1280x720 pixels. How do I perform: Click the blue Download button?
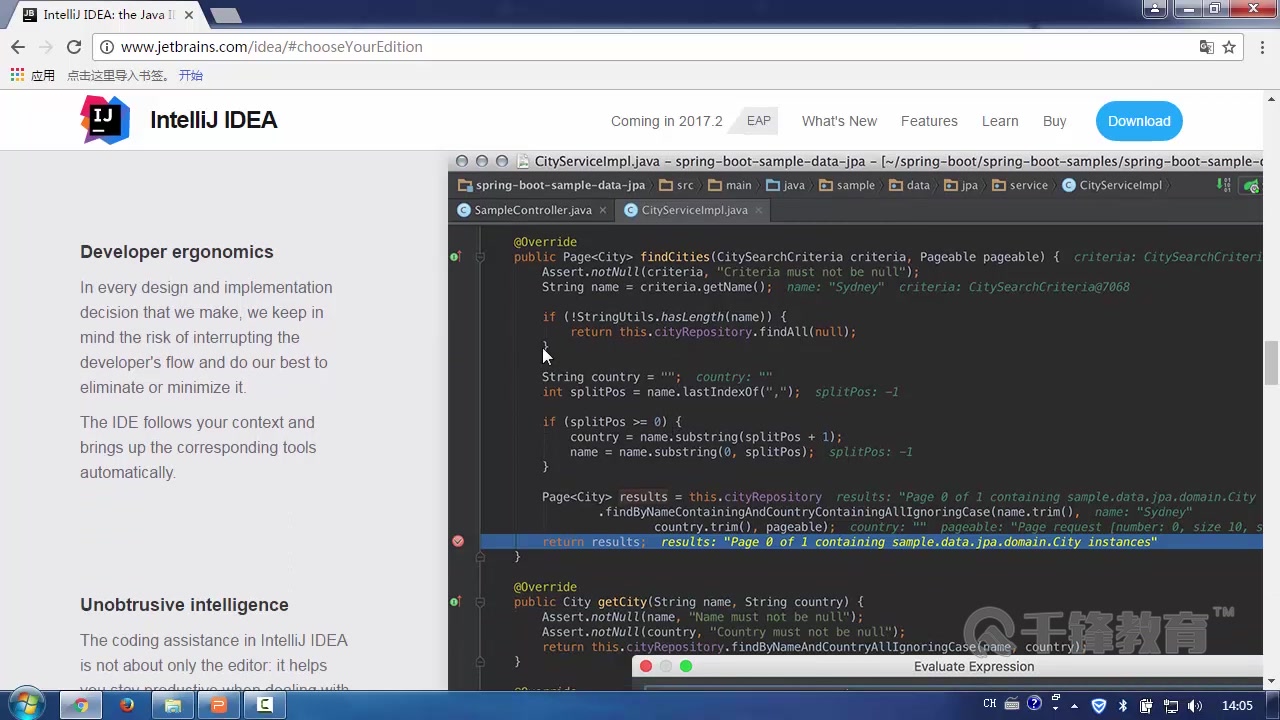click(x=1139, y=121)
